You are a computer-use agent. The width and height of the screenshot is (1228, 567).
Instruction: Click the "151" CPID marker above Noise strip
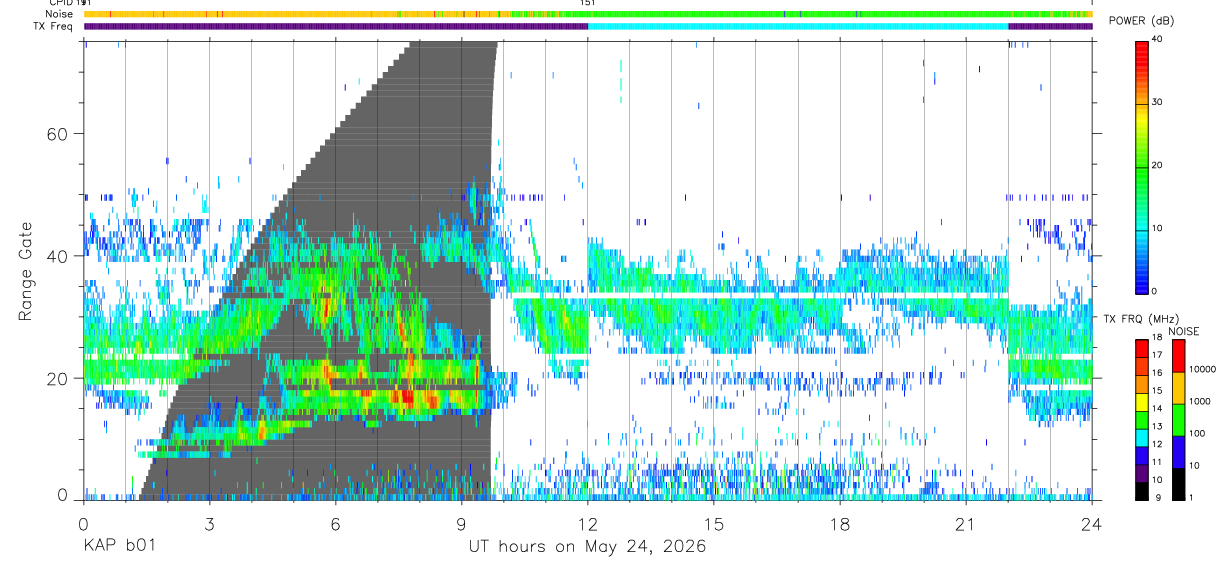coord(588,3)
